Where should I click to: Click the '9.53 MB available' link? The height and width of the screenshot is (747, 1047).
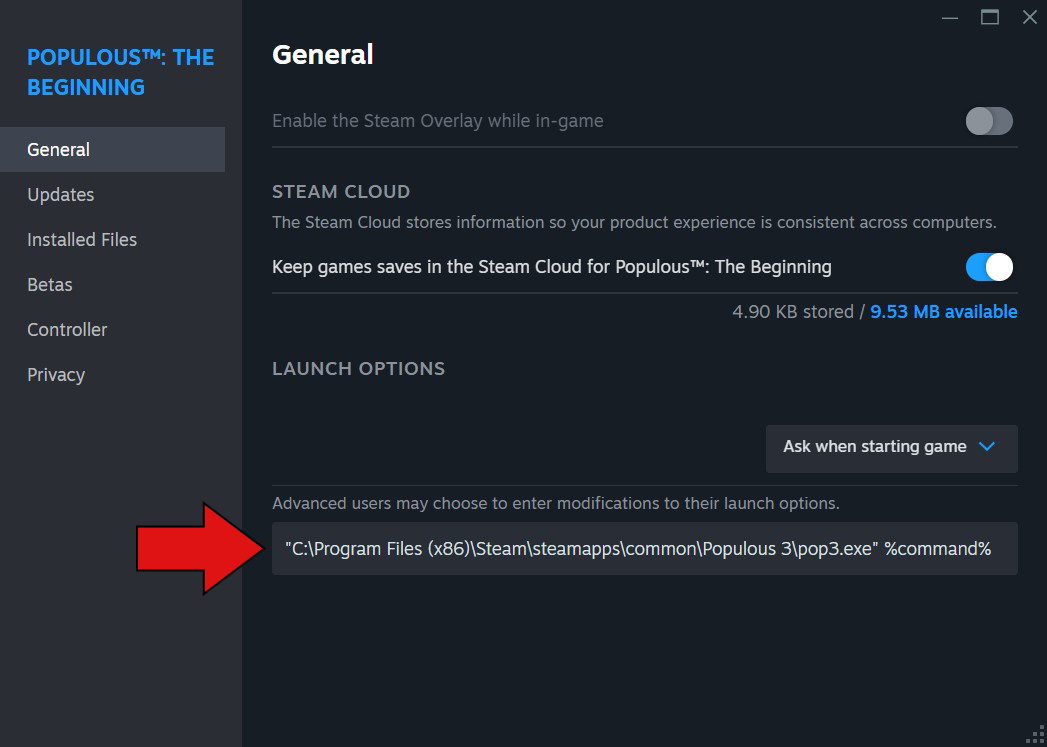pyautogui.click(x=943, y=312)
